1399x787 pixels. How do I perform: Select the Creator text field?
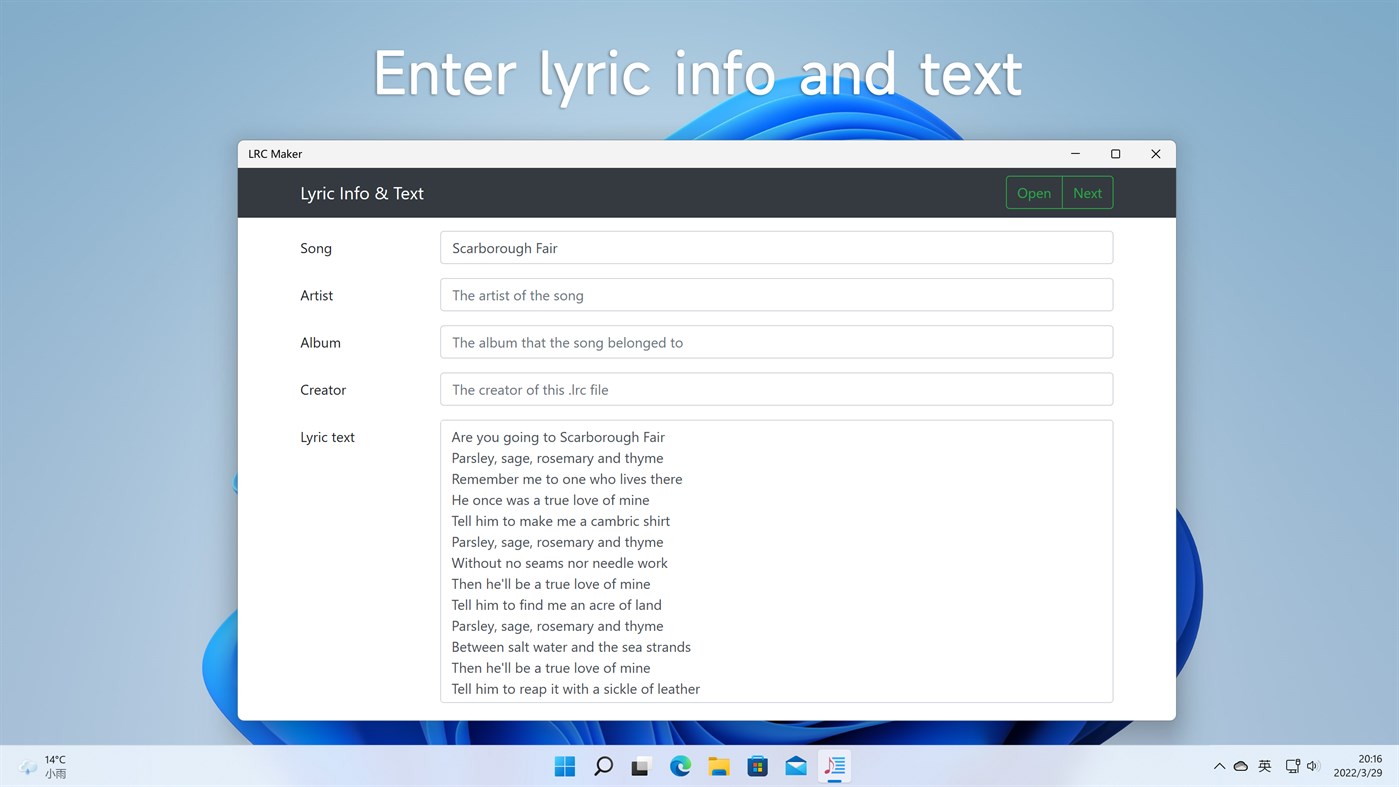click(776, 389)
